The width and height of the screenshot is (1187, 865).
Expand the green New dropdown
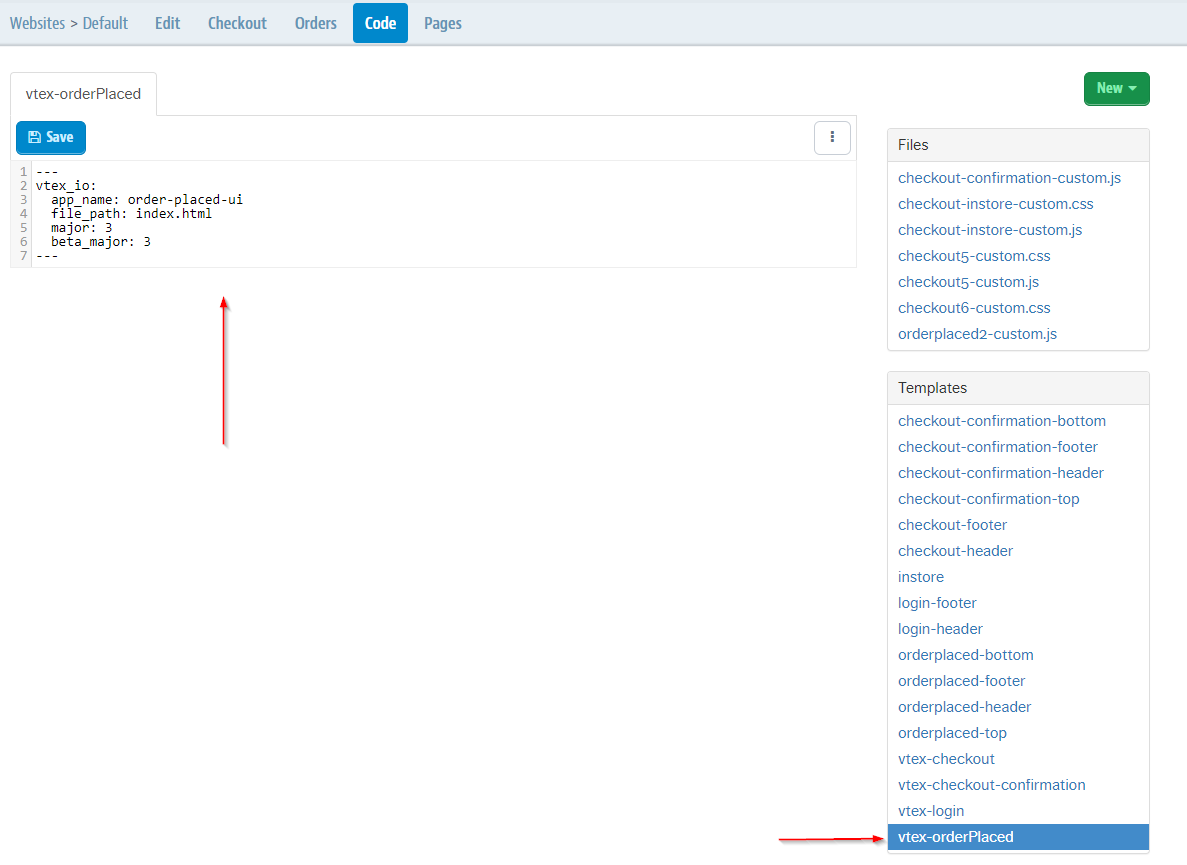coord(1116,89)
